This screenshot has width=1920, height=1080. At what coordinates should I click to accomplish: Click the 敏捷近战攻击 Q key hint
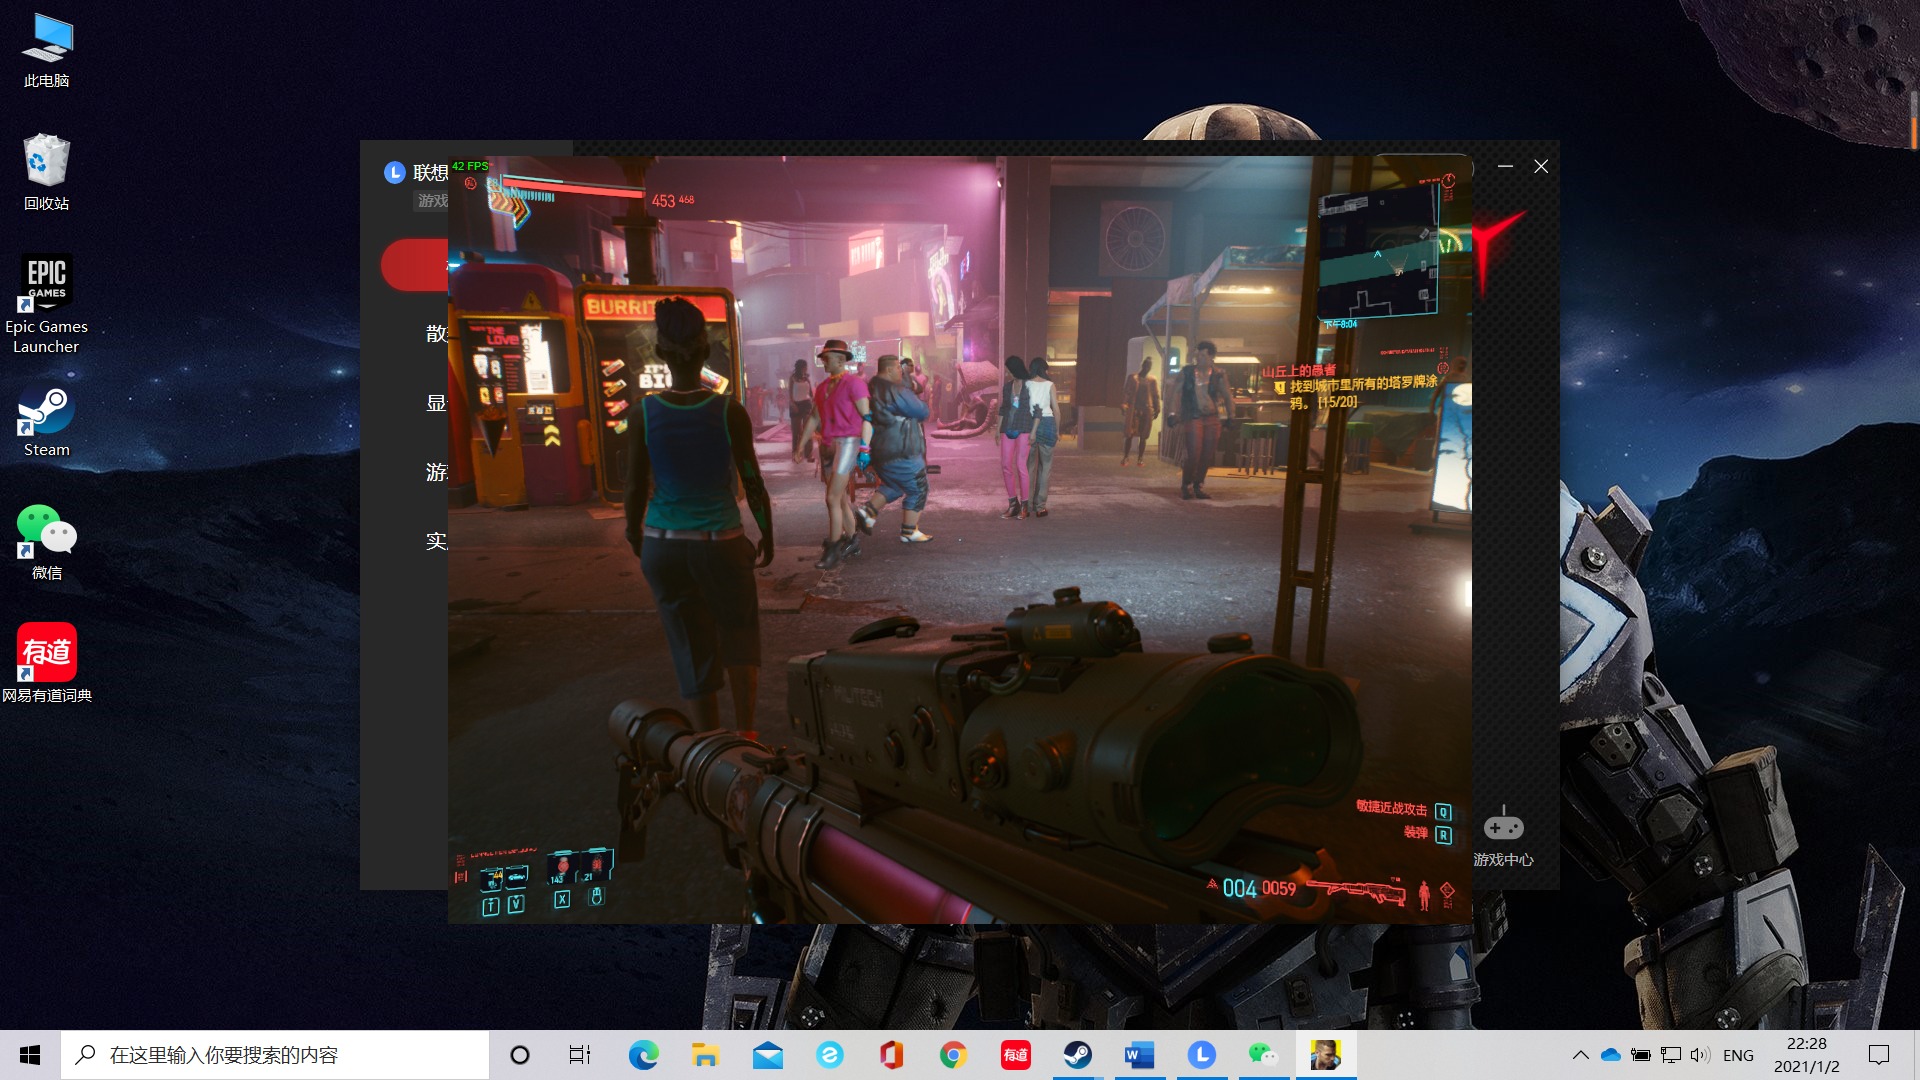pos(1403,810)
